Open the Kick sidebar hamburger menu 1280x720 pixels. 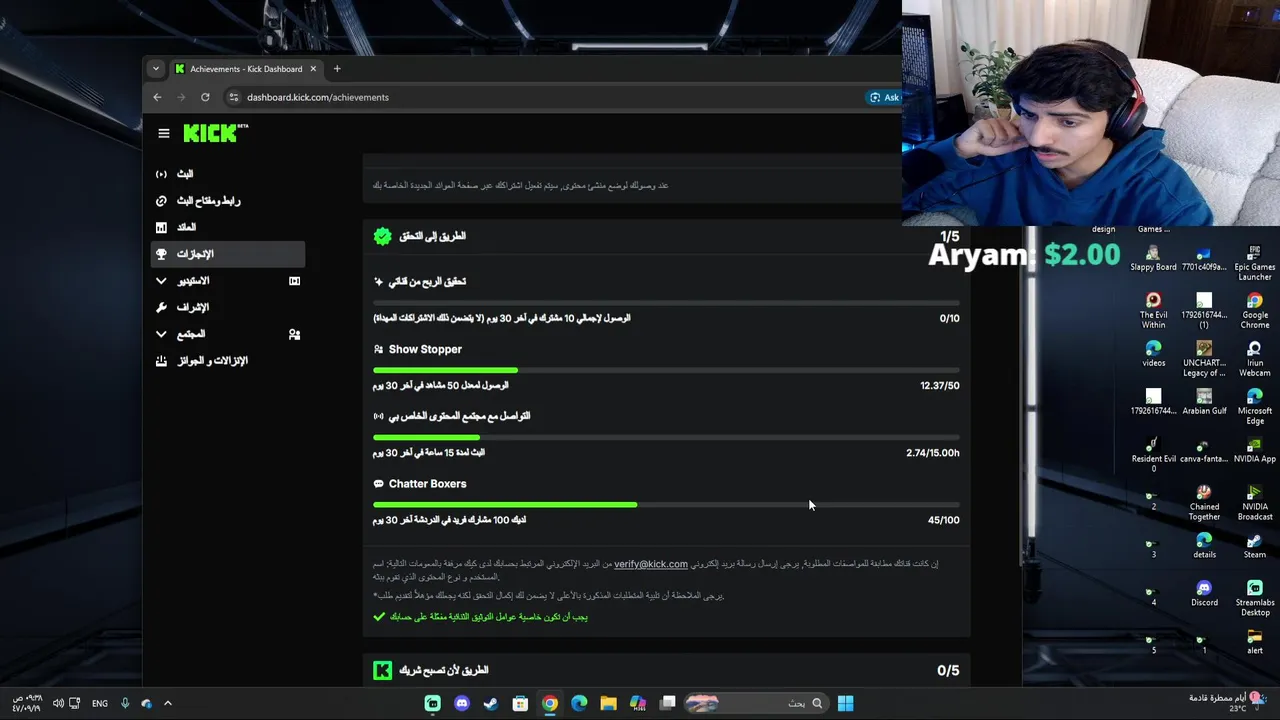click(x=164, y=133)
